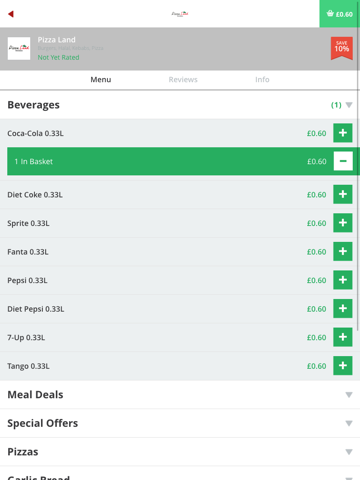Go back using the red arrow

coord(11,14)
